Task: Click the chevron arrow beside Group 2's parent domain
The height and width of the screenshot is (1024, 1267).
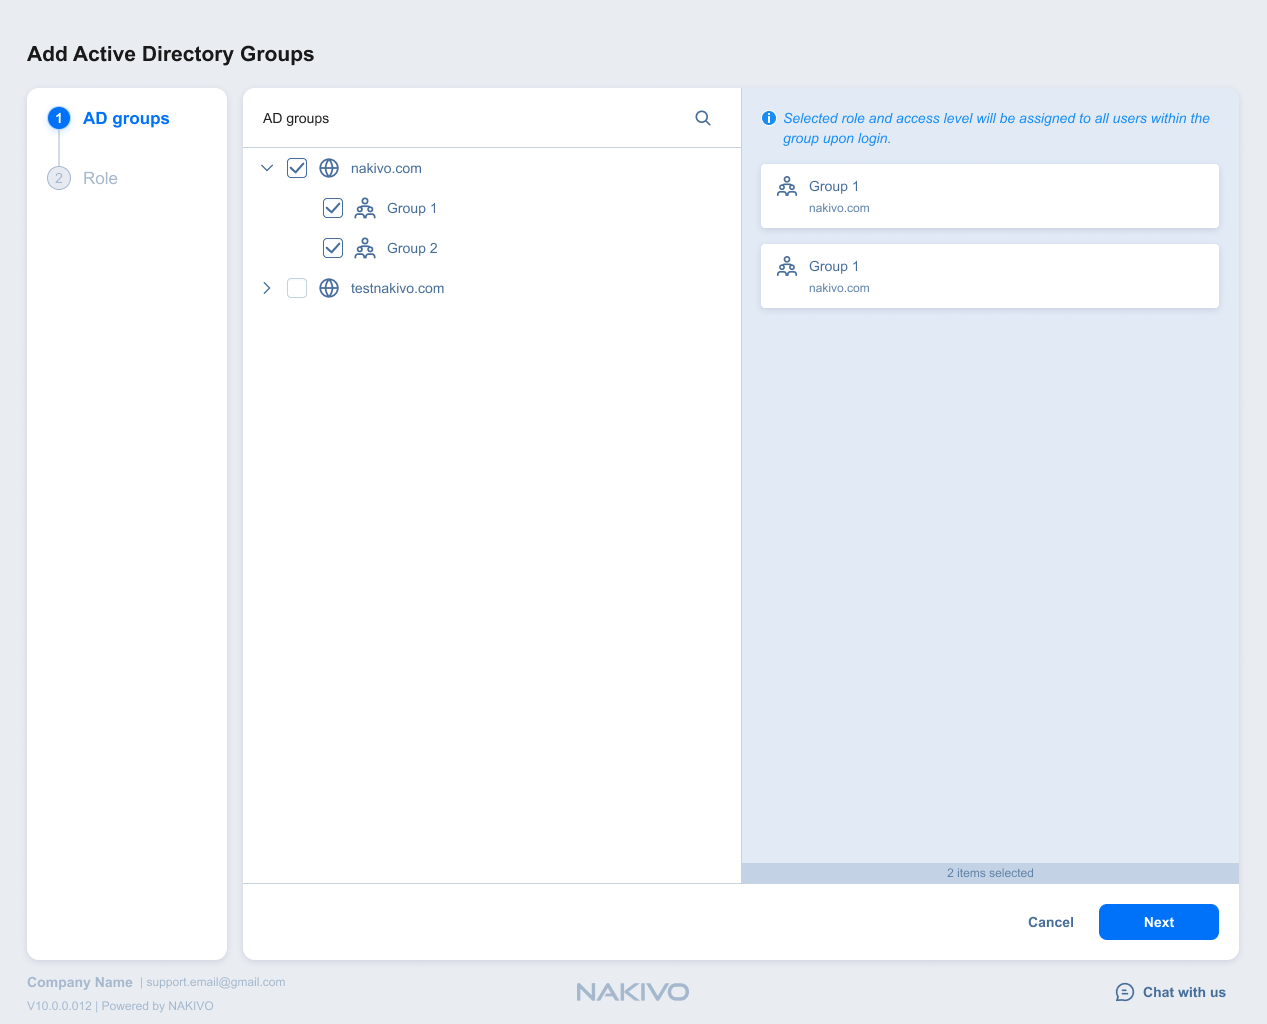Action: coord(267,167)
